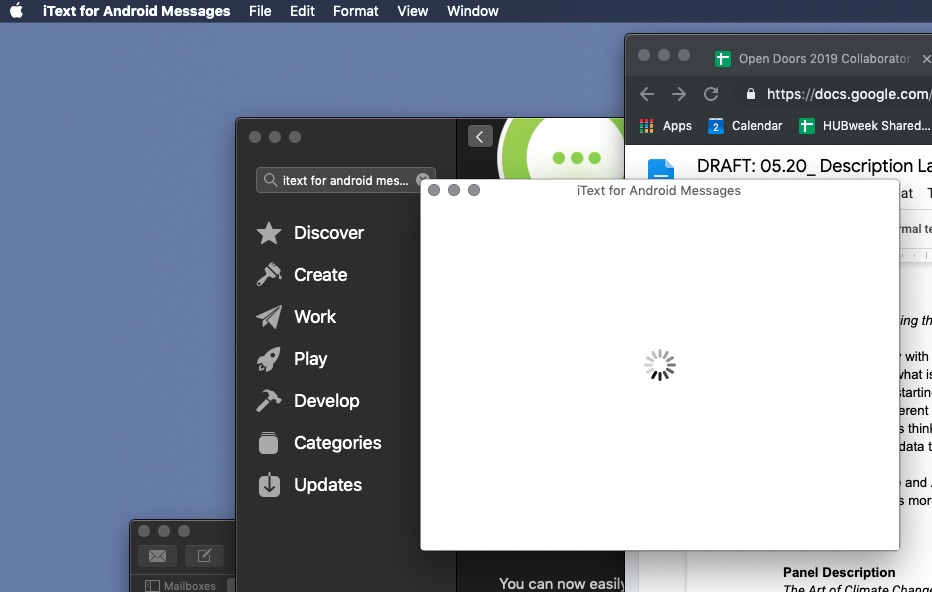Viewport: 932px width, 592px height.
Task: Click the DRAFT: 05.20_ Description document title
Action: [814, 166]
